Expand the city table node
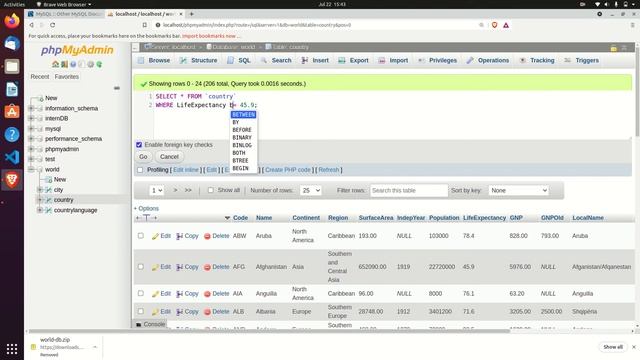The image size is (640, 360). (40, 190)
